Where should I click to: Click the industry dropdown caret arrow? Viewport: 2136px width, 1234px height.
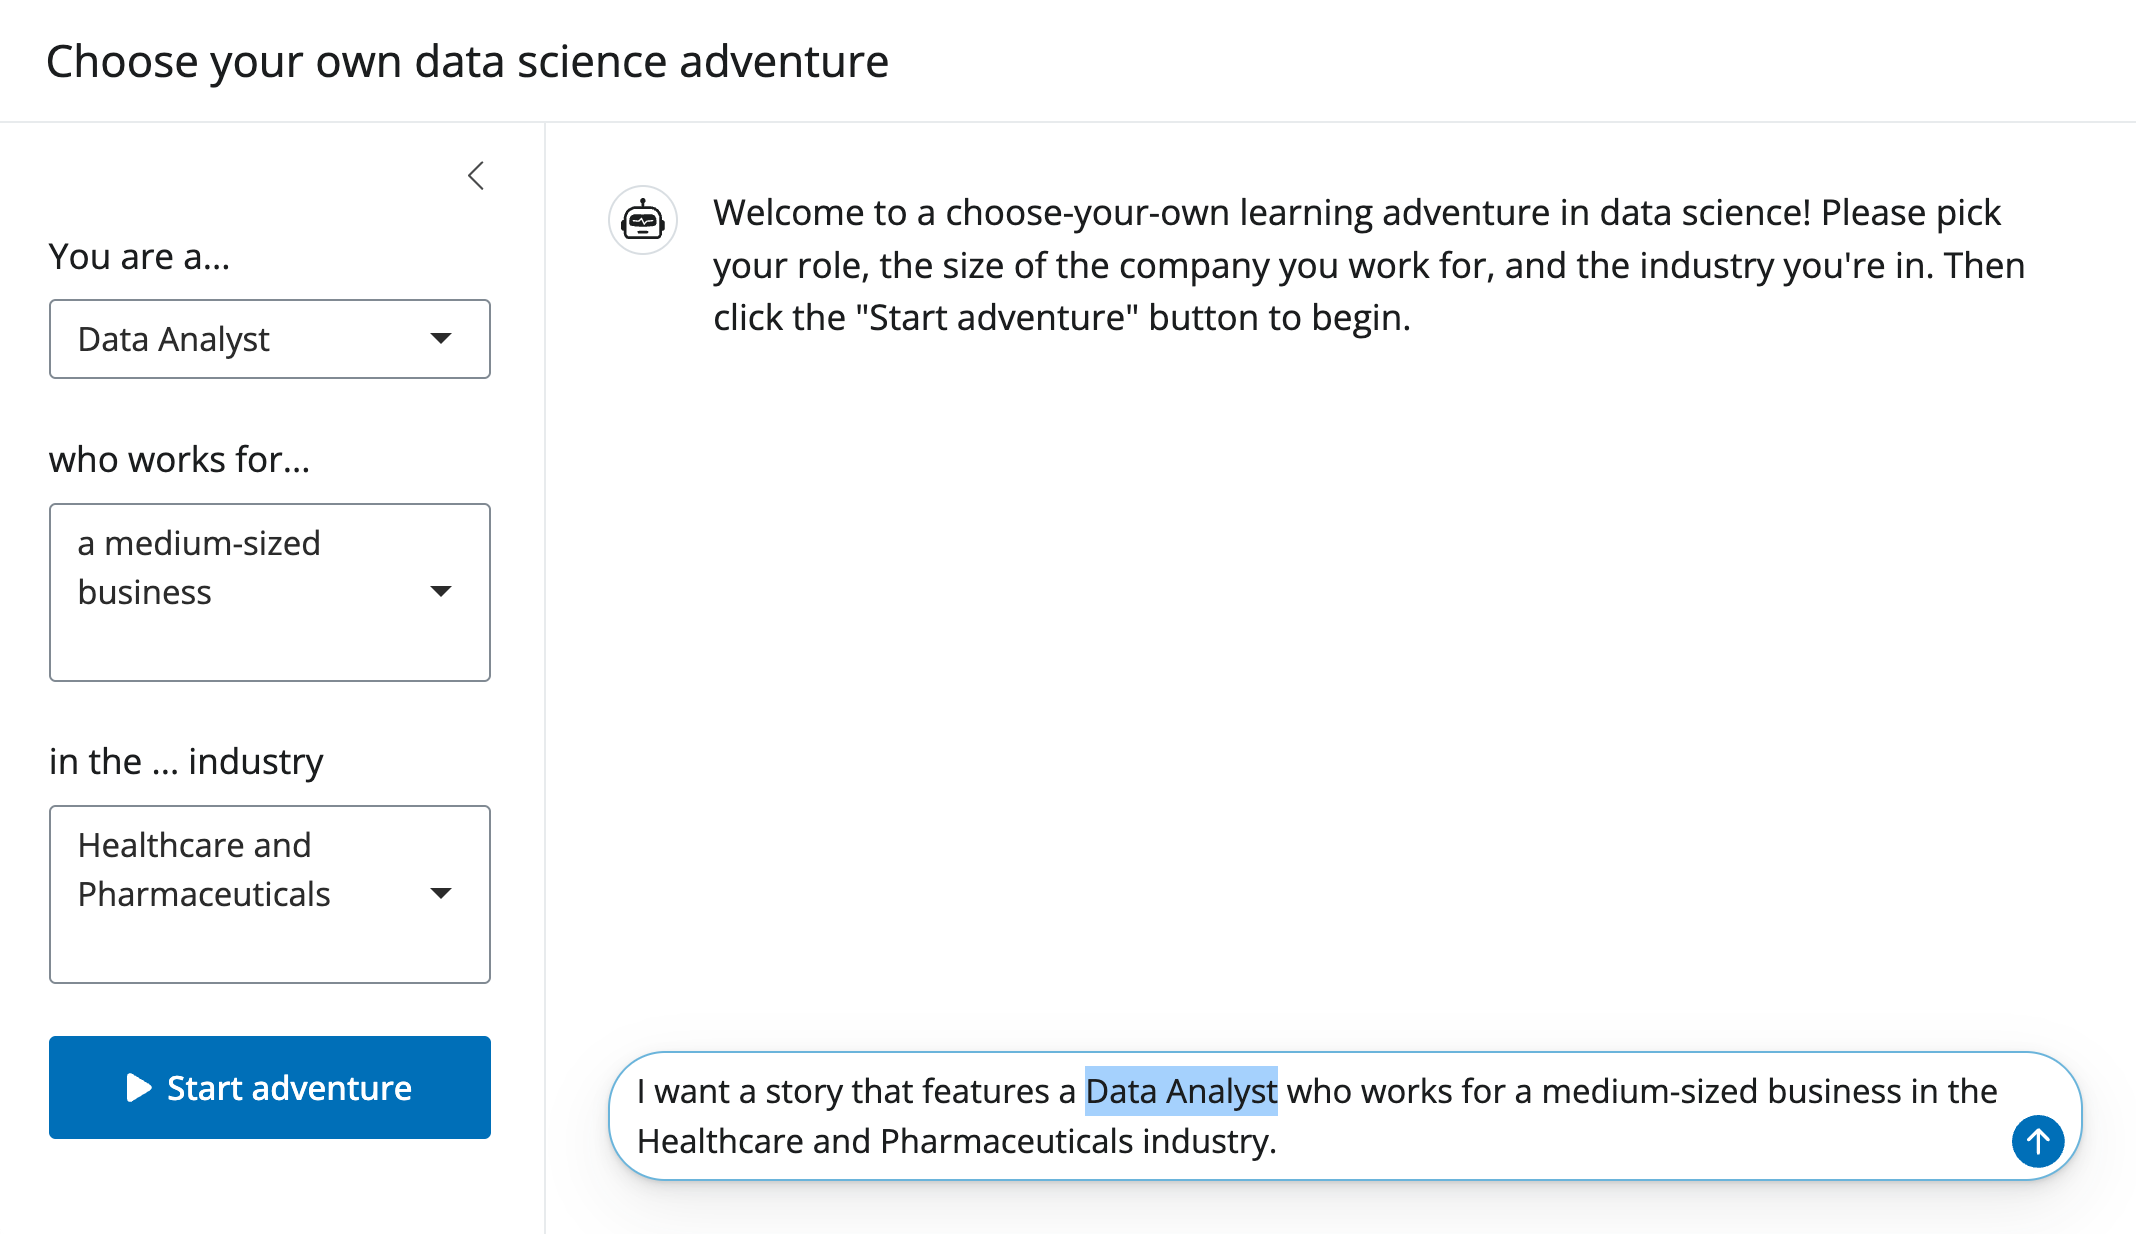coord(441,894)
